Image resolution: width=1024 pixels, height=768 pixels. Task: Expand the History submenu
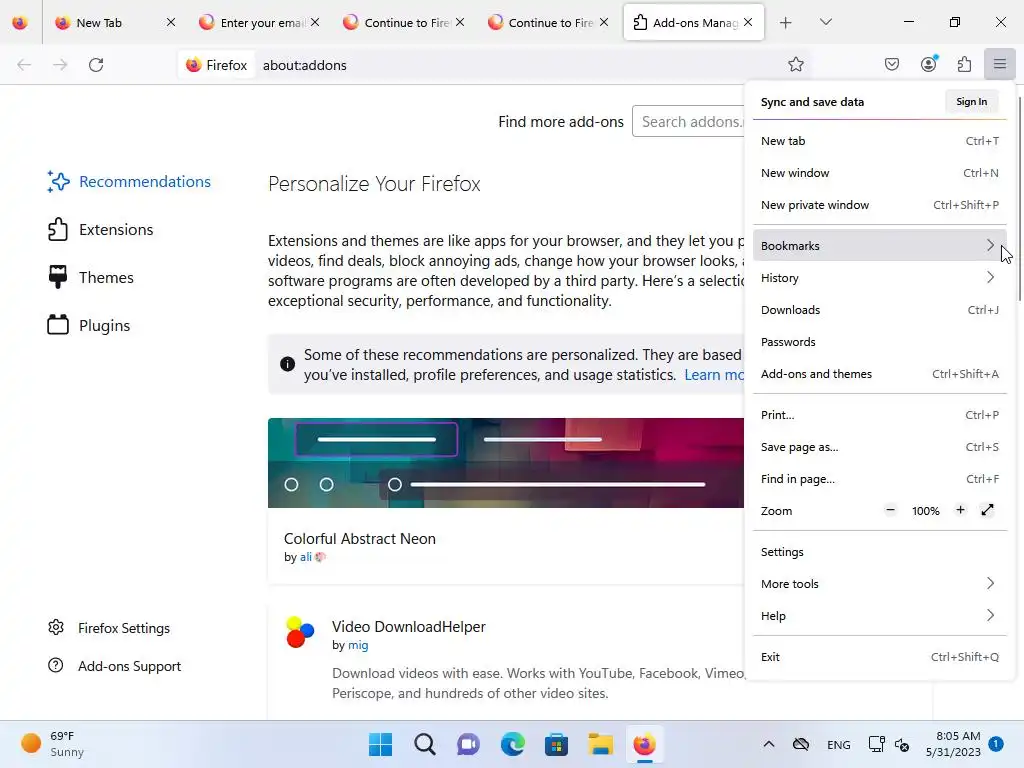[x=879, y=278]
